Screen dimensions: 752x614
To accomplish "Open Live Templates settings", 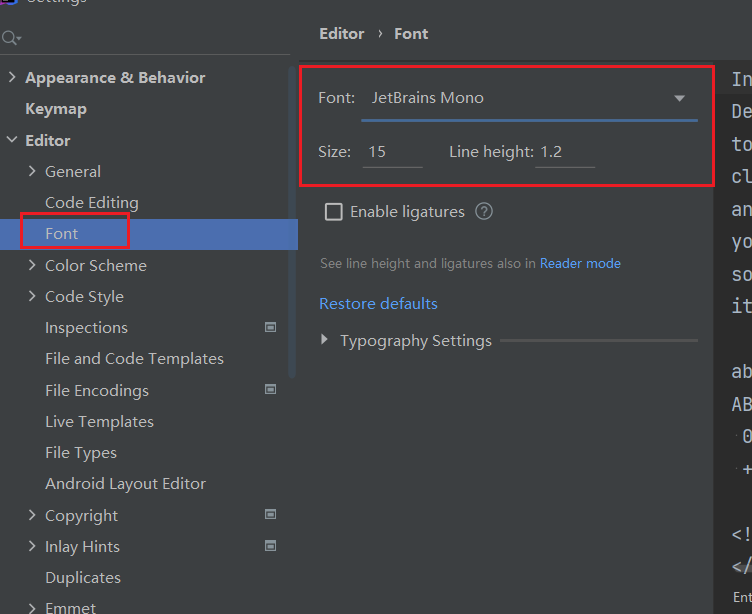I will click(x=99, y=422).
